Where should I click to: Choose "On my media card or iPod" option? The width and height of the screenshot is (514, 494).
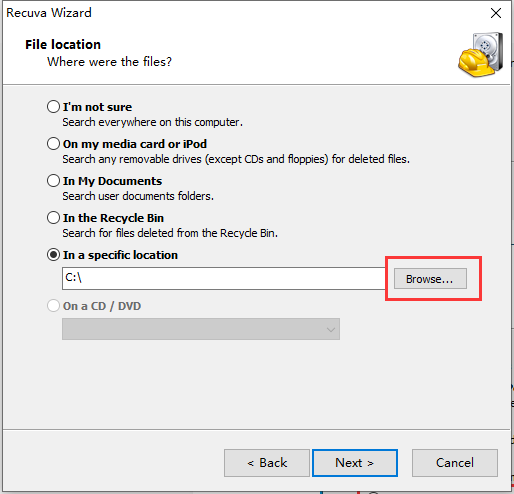tap(53, 144)
